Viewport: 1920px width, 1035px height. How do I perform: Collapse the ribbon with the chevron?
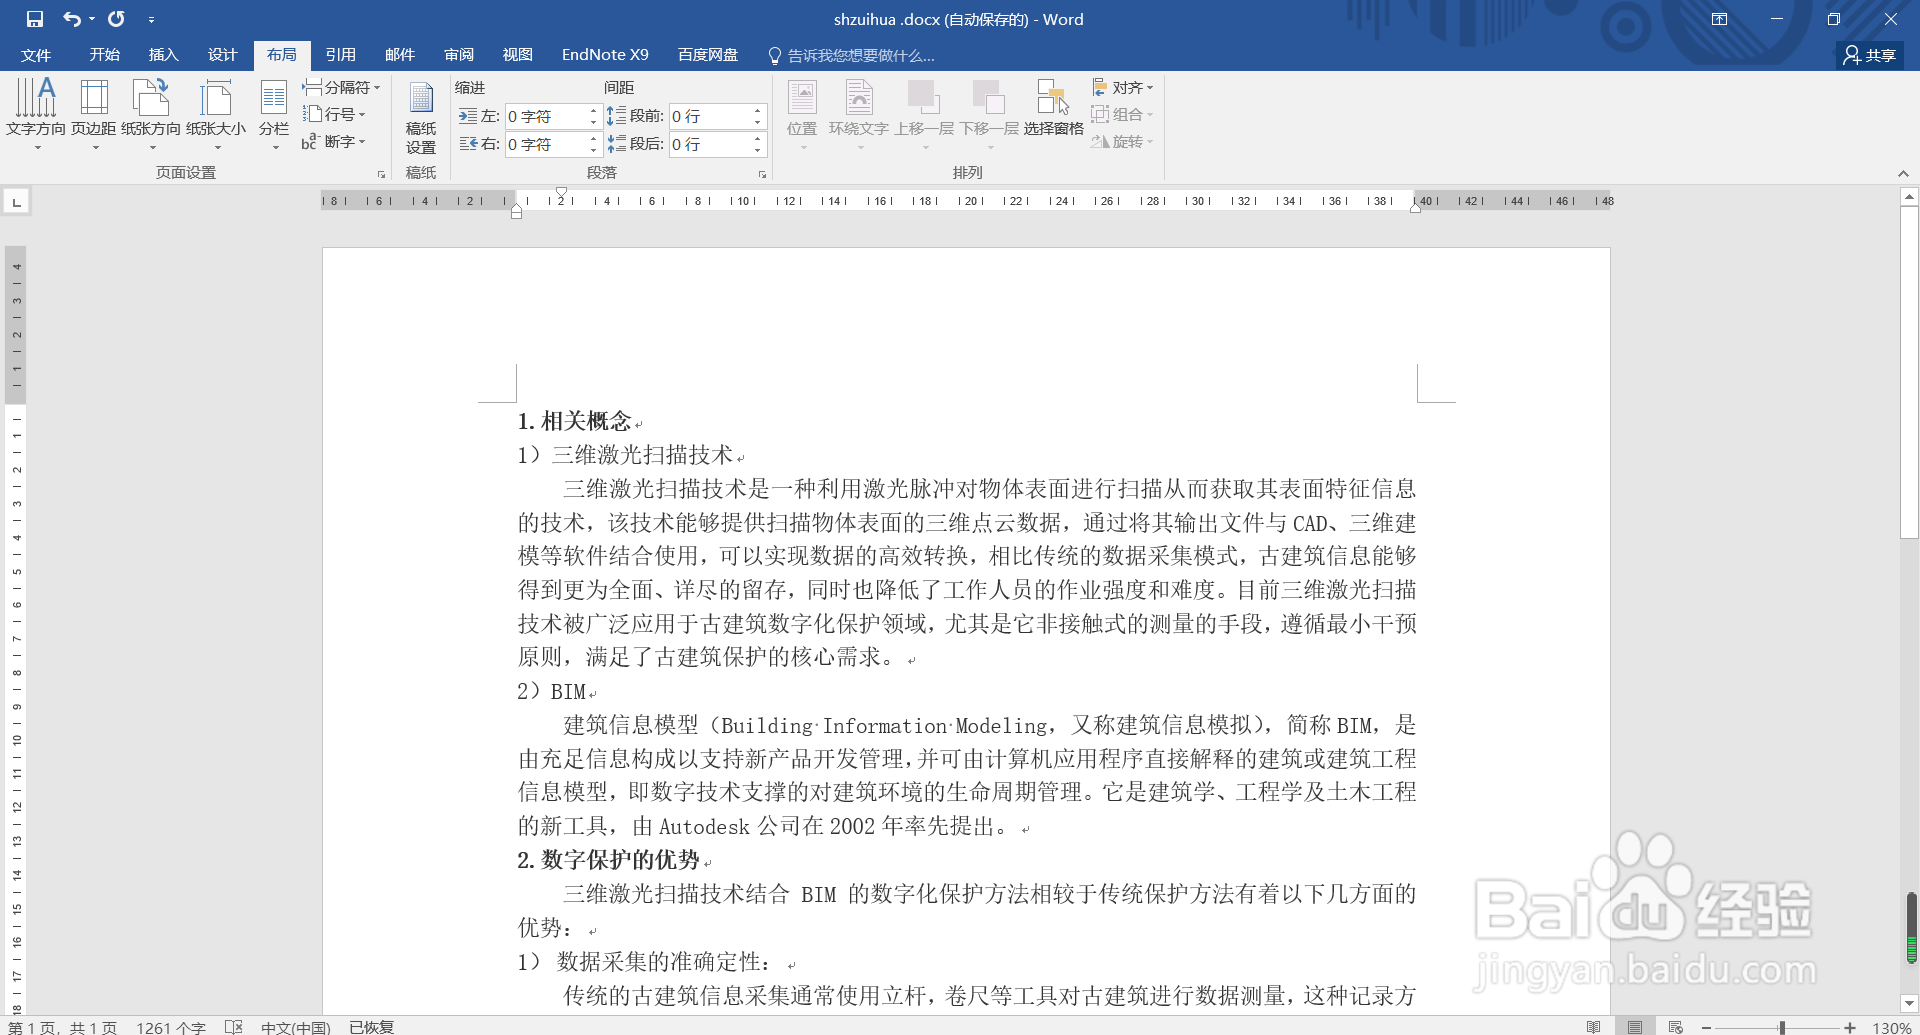[x=1903, y=174]
